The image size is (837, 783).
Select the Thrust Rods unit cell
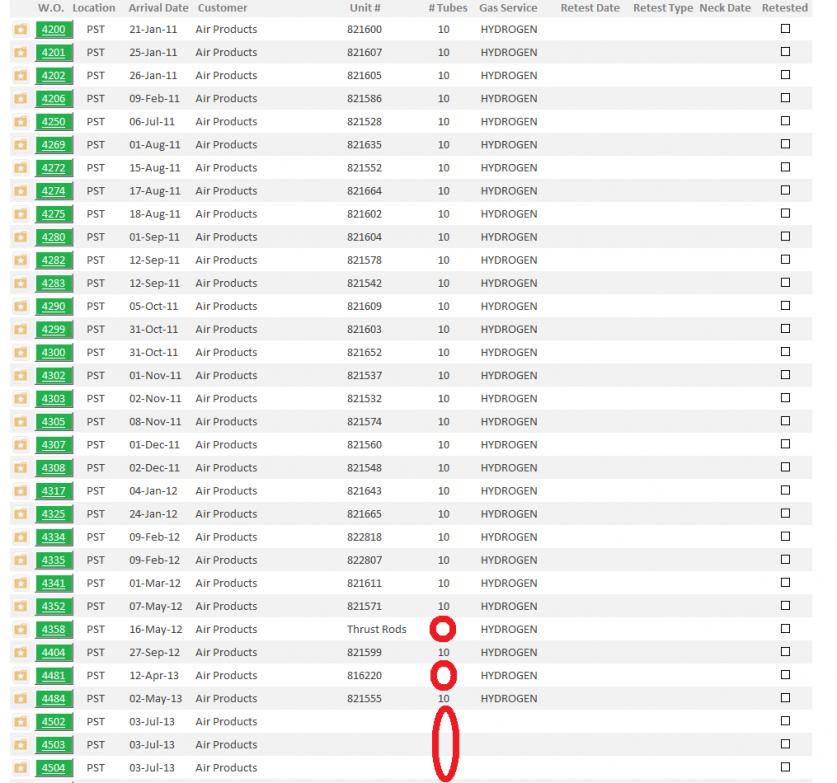coord(376,629)
